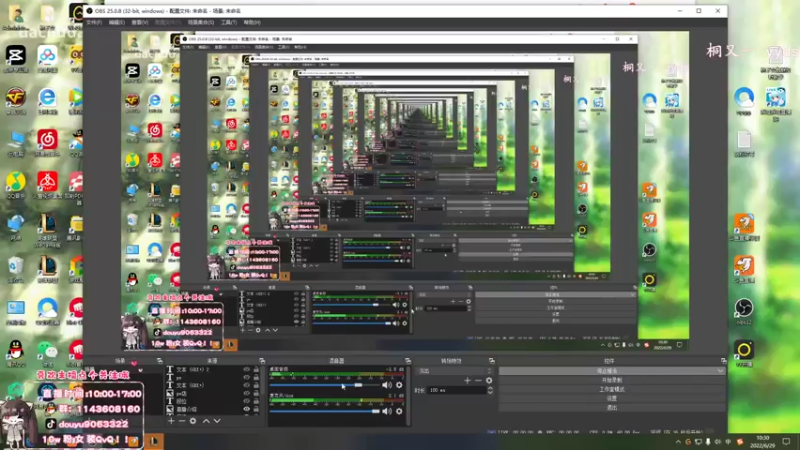Click the transition duration 100 ms field
This screenshot has height=450, width=800.
point(457,390)
